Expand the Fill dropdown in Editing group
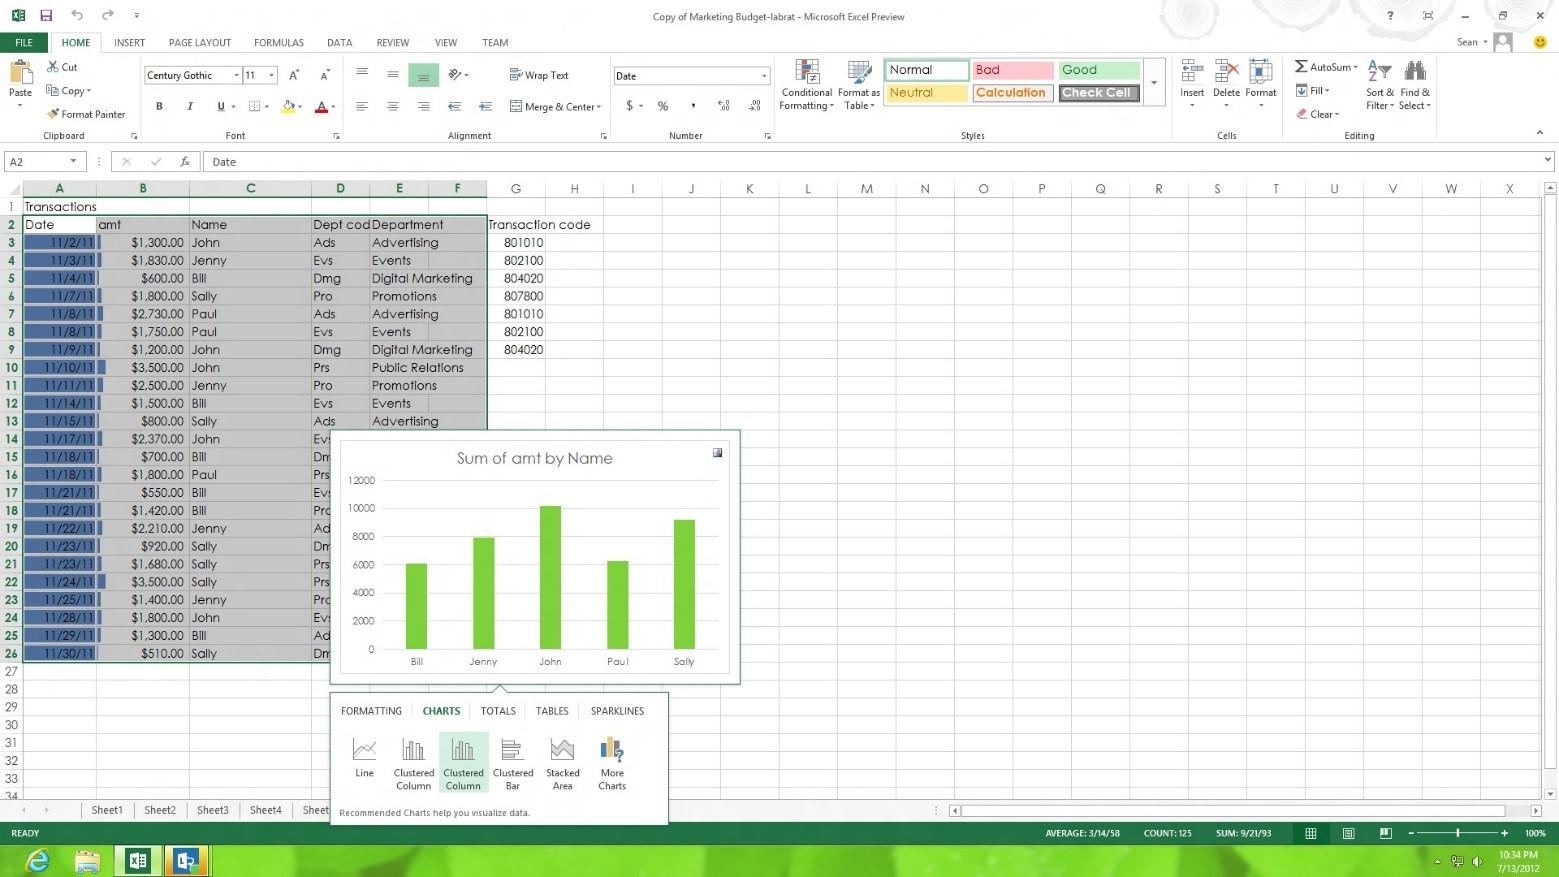This screenshot has height=877, width=1559. point(1328,90)
